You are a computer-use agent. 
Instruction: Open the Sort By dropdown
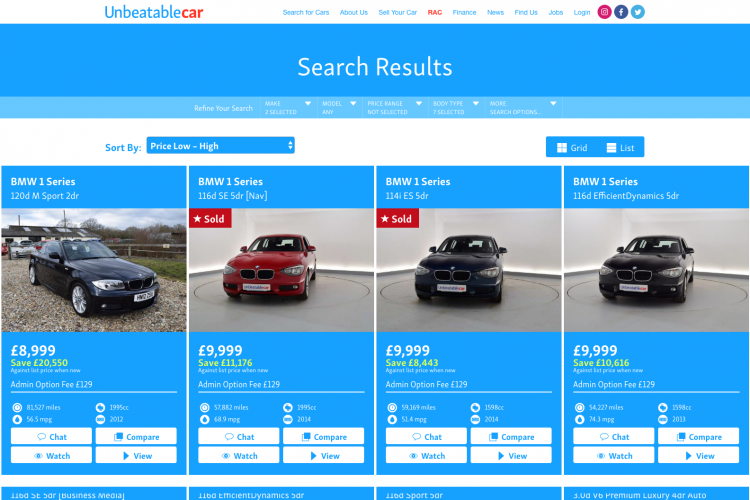[x=221, y=145]
